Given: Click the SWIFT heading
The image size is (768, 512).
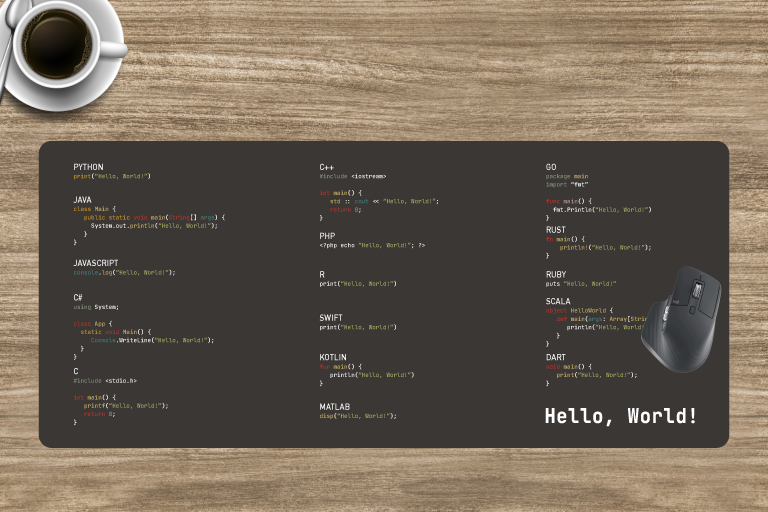Looking at the screenshot, I should click(x=331, y=318).
